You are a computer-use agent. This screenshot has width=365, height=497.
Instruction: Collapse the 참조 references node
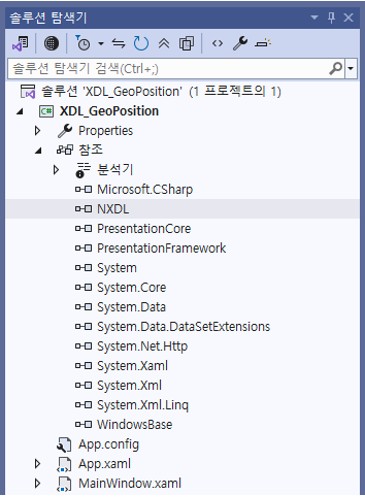[38, 151]
